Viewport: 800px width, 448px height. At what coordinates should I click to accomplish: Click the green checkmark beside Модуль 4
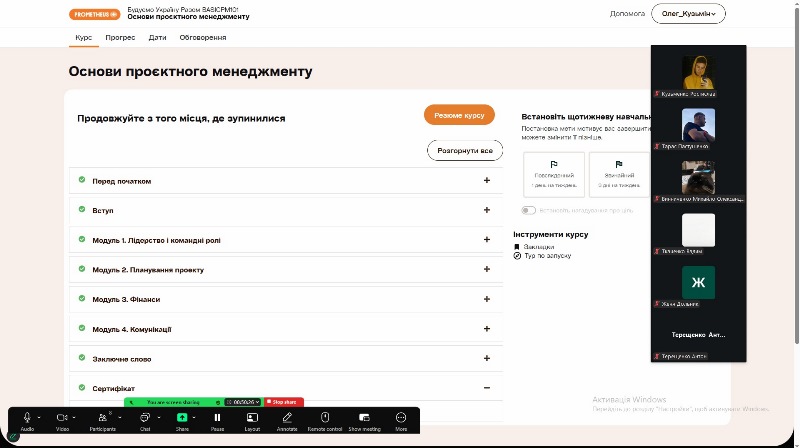(x=82, y=328)
